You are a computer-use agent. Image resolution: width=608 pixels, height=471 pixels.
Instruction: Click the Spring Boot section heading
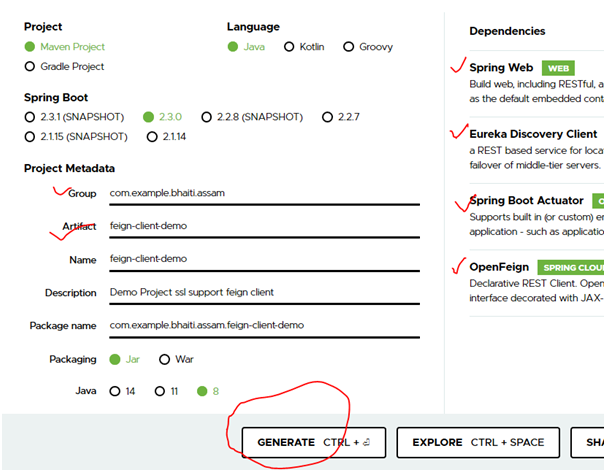click(56, 98)
